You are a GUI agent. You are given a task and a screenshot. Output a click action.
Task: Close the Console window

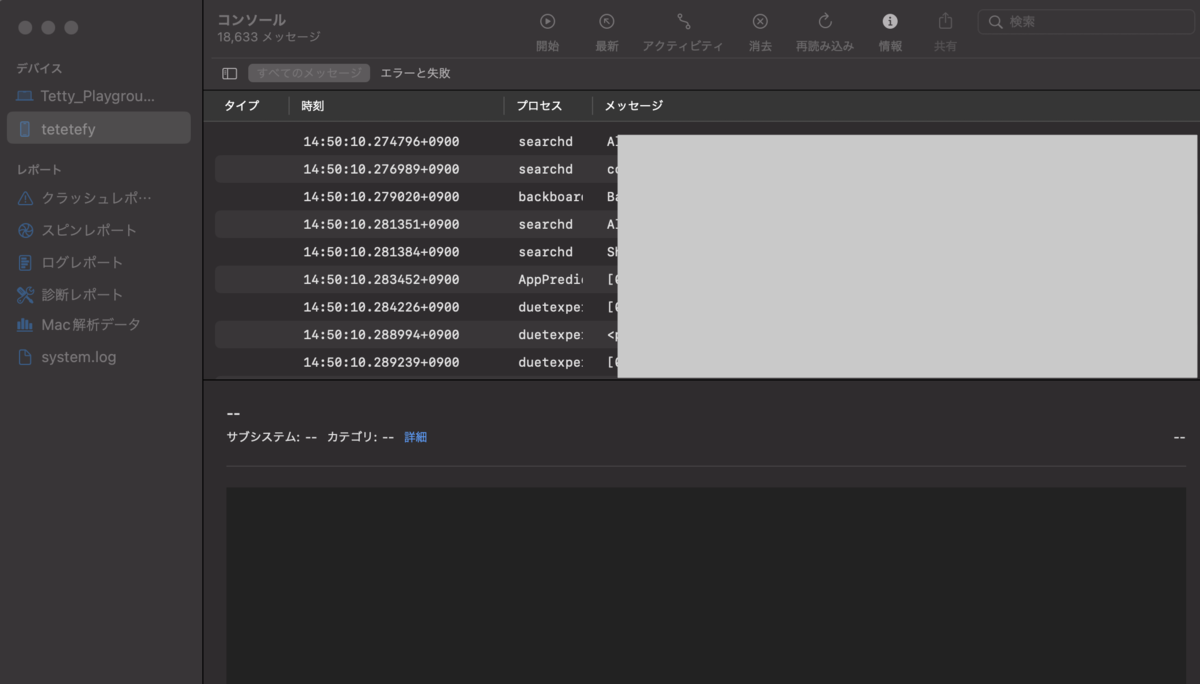click(27, 27)
